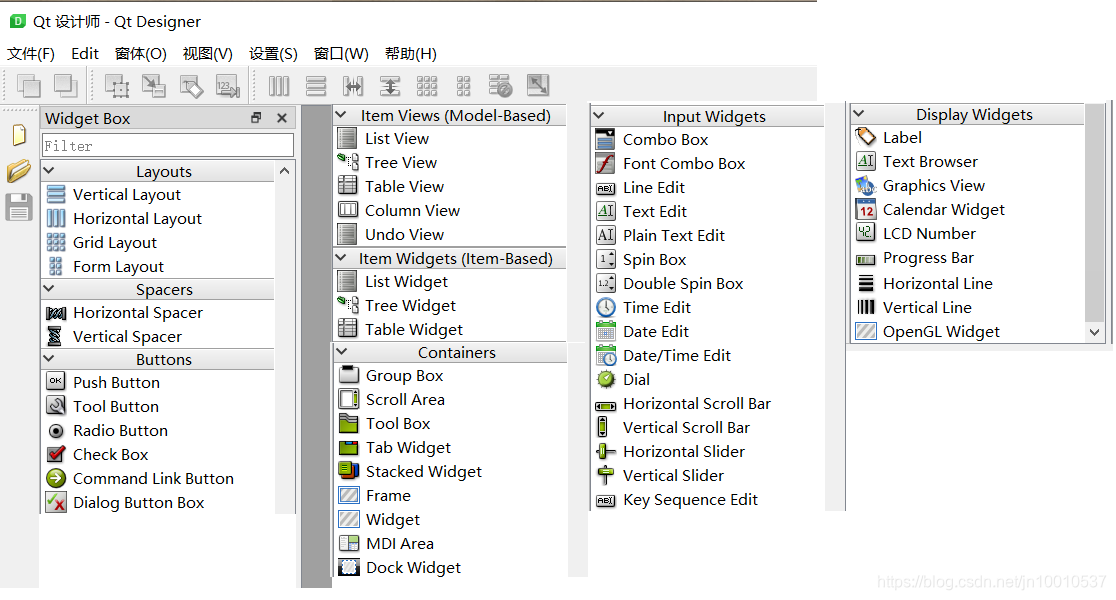Click the Edit Tab Order toolbar icon
Image resolution: width=1116 pixels, height=600 pixels.
pos(228,86)
